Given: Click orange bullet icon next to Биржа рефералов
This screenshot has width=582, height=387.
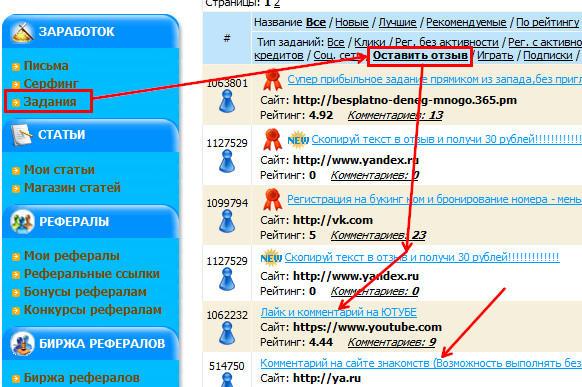Looking at the screenshot, I should [x=16, y=378].
